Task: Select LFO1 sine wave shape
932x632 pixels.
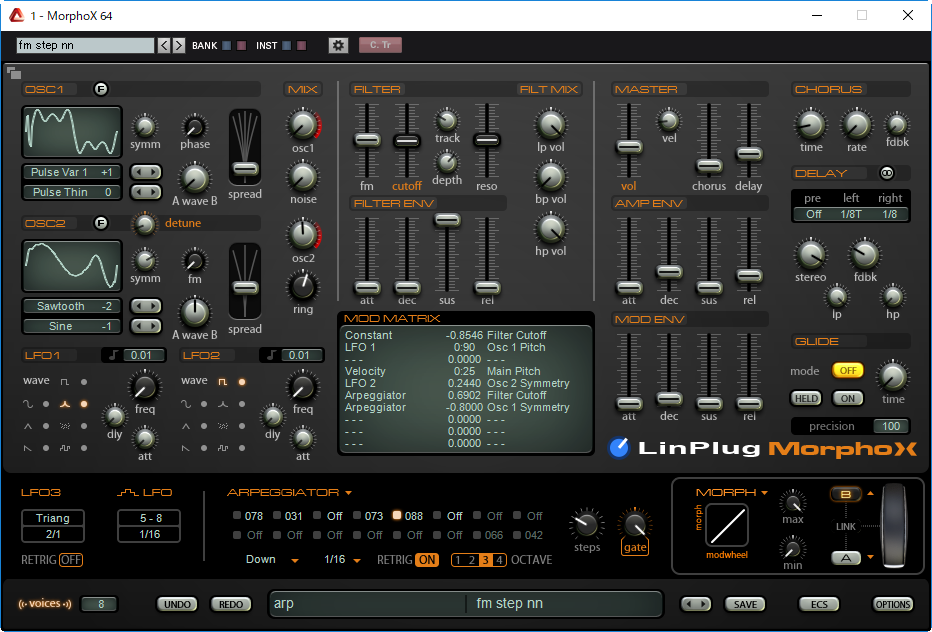Action: (28, 404)
